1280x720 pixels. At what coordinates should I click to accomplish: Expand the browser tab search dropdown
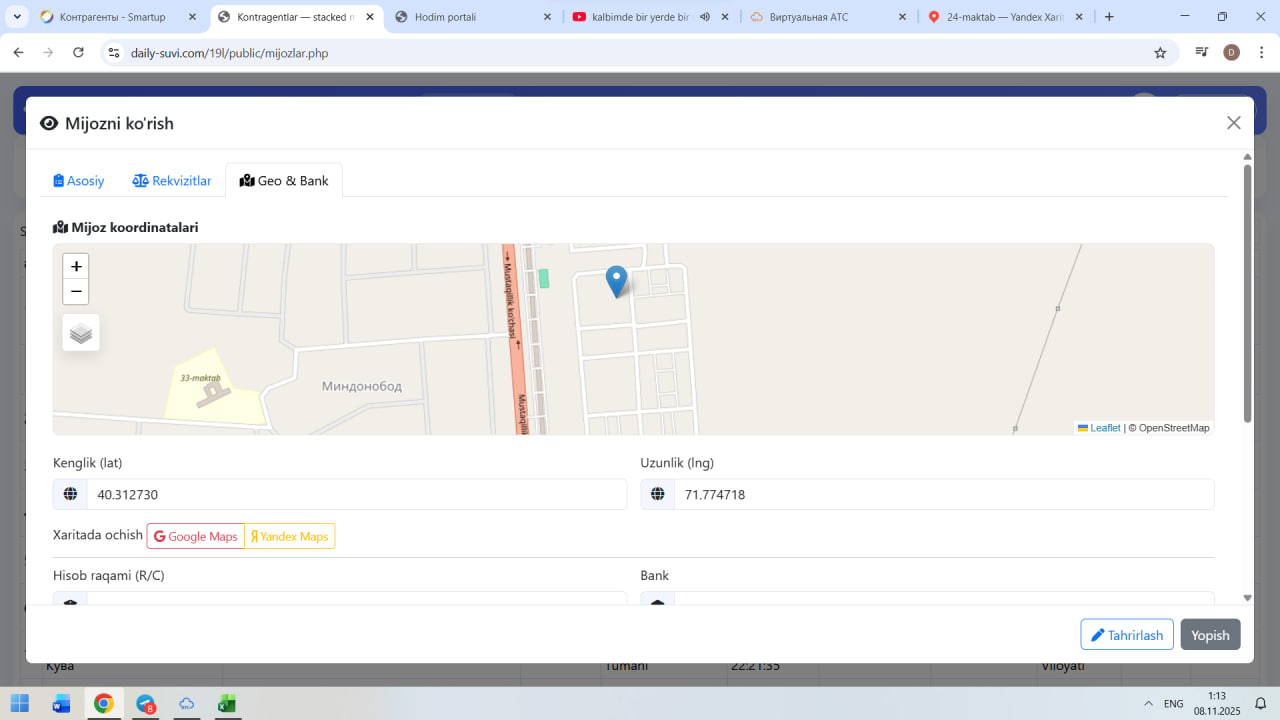point(17,17)
